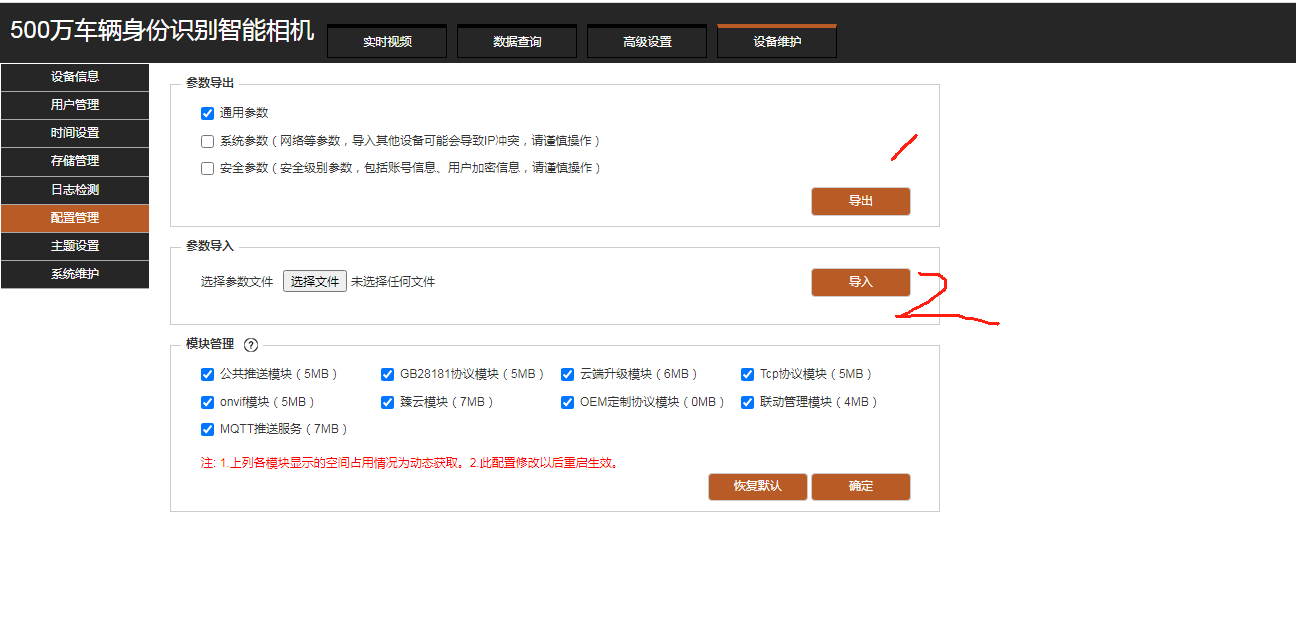Click the 500万车辆身份识别智能相机 title

click(x=162, y=30)
